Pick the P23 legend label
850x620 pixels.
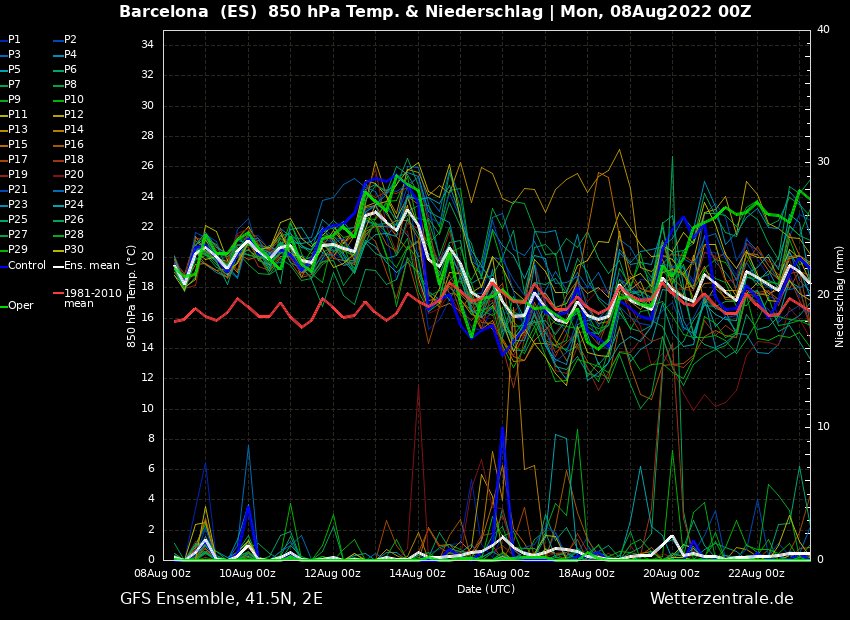[14, 204]
